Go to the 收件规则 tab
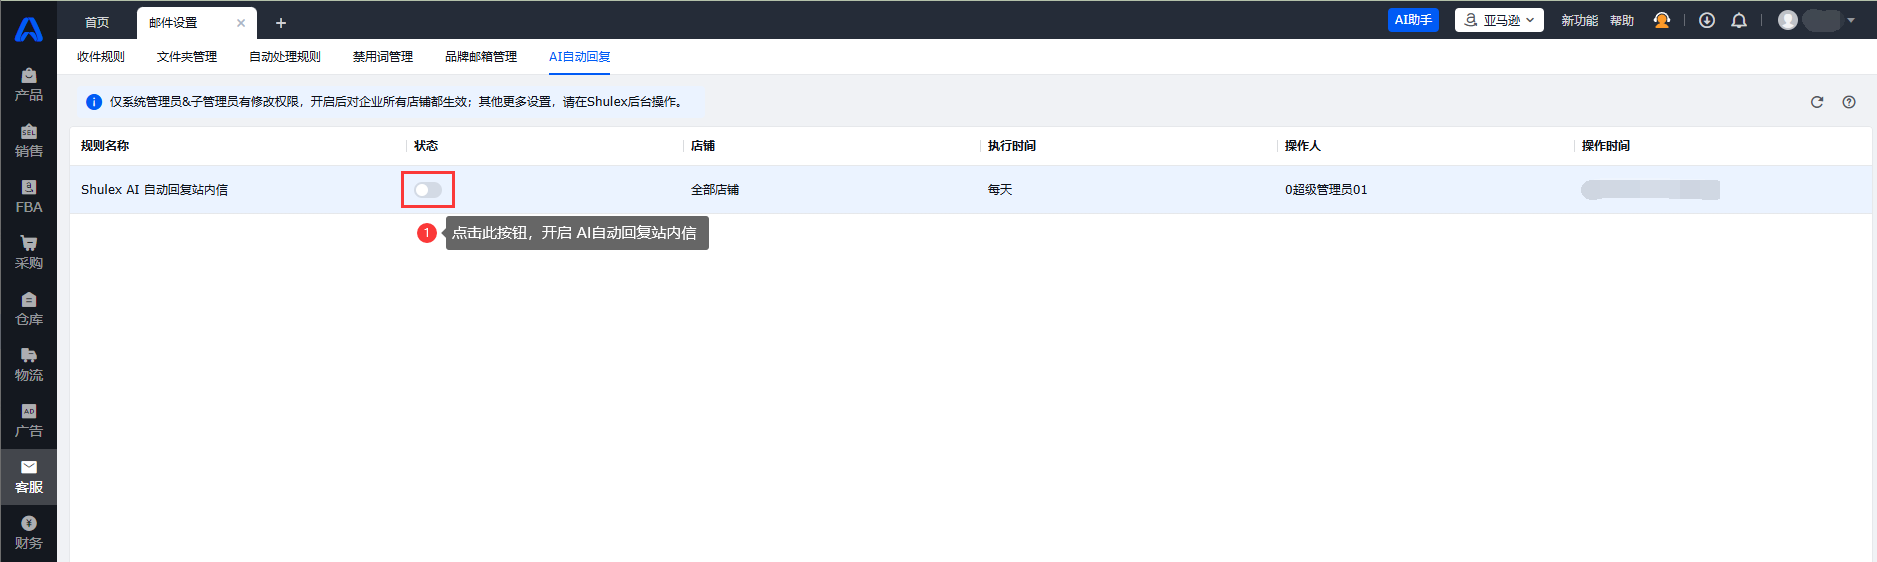The height and width of the screenshot is (562, 1877). 101,57
